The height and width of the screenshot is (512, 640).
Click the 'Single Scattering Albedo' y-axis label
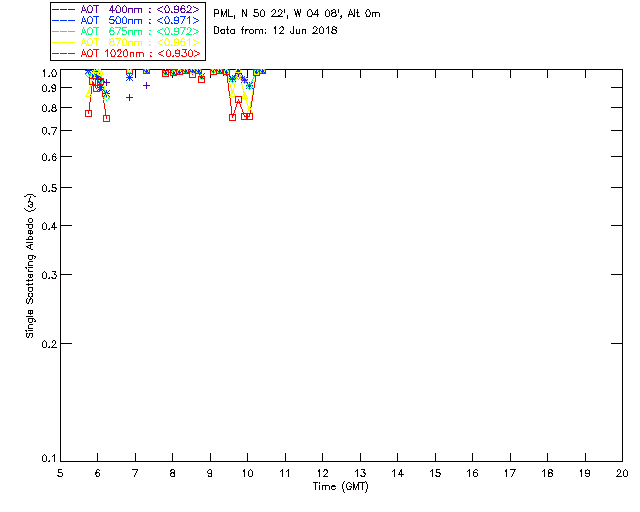coord(30,266)
